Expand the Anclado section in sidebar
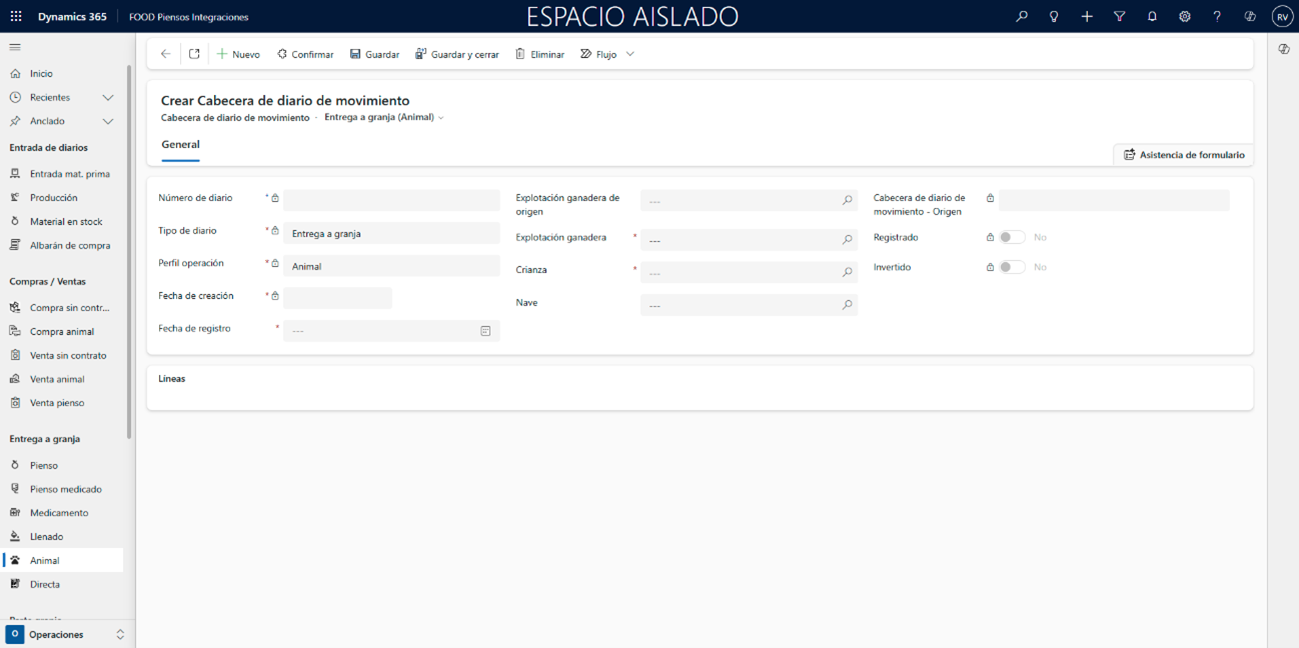Screen dimensions: 1299x648 [108, 121]
